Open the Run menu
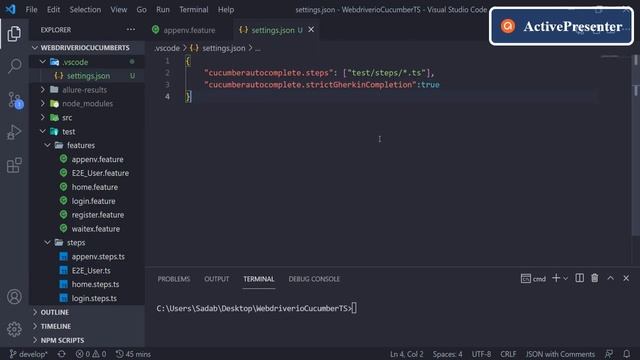640x360 pixels. [x=162, y=9]
